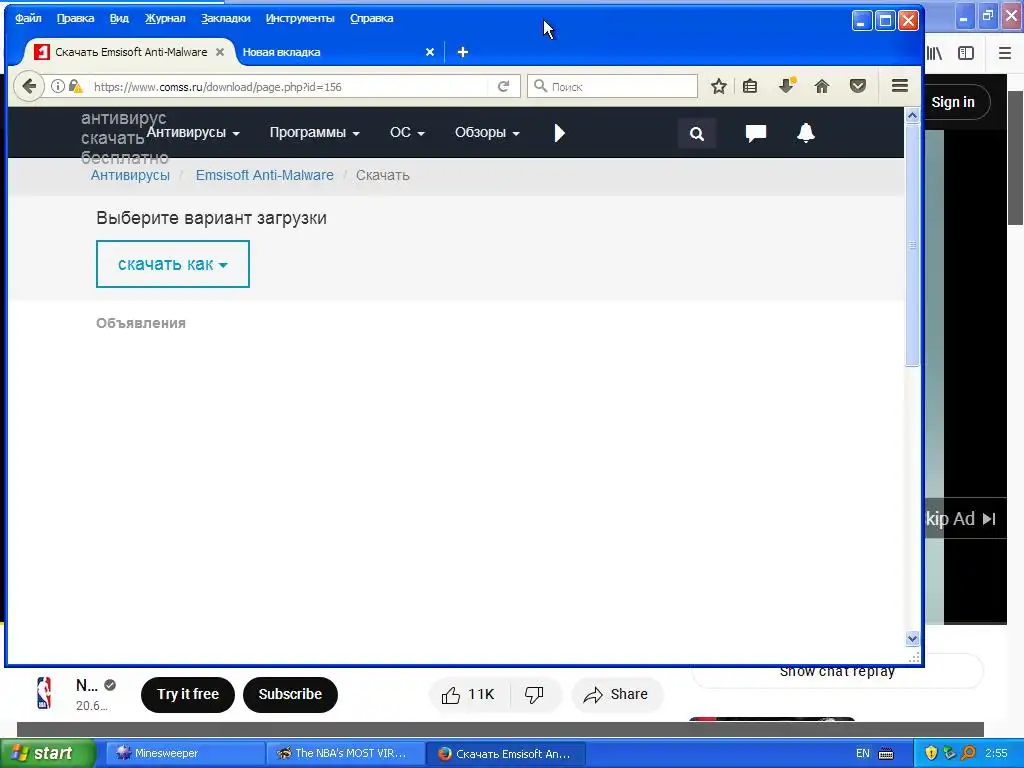Switch to the Скачать Emsisoft Anti-Malware tab
1024x768 pixels.
coord(131,52)
